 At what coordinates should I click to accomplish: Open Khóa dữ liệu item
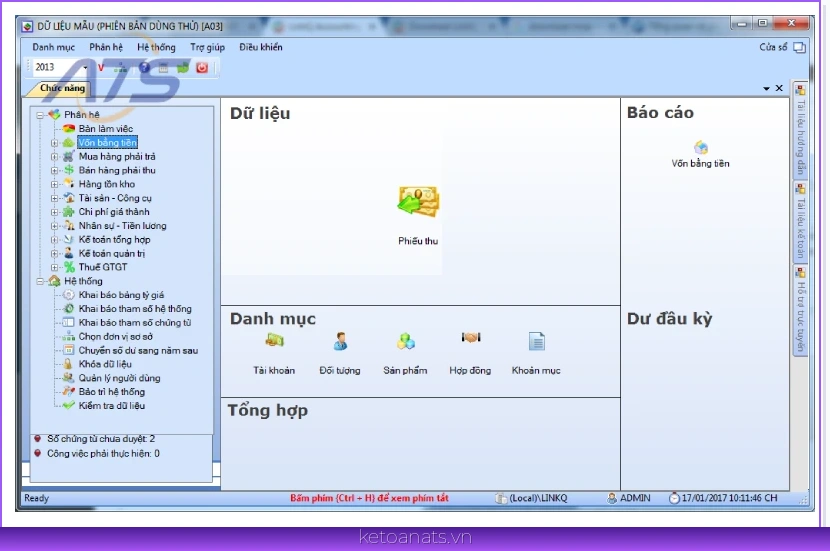(x=105, y=364)
